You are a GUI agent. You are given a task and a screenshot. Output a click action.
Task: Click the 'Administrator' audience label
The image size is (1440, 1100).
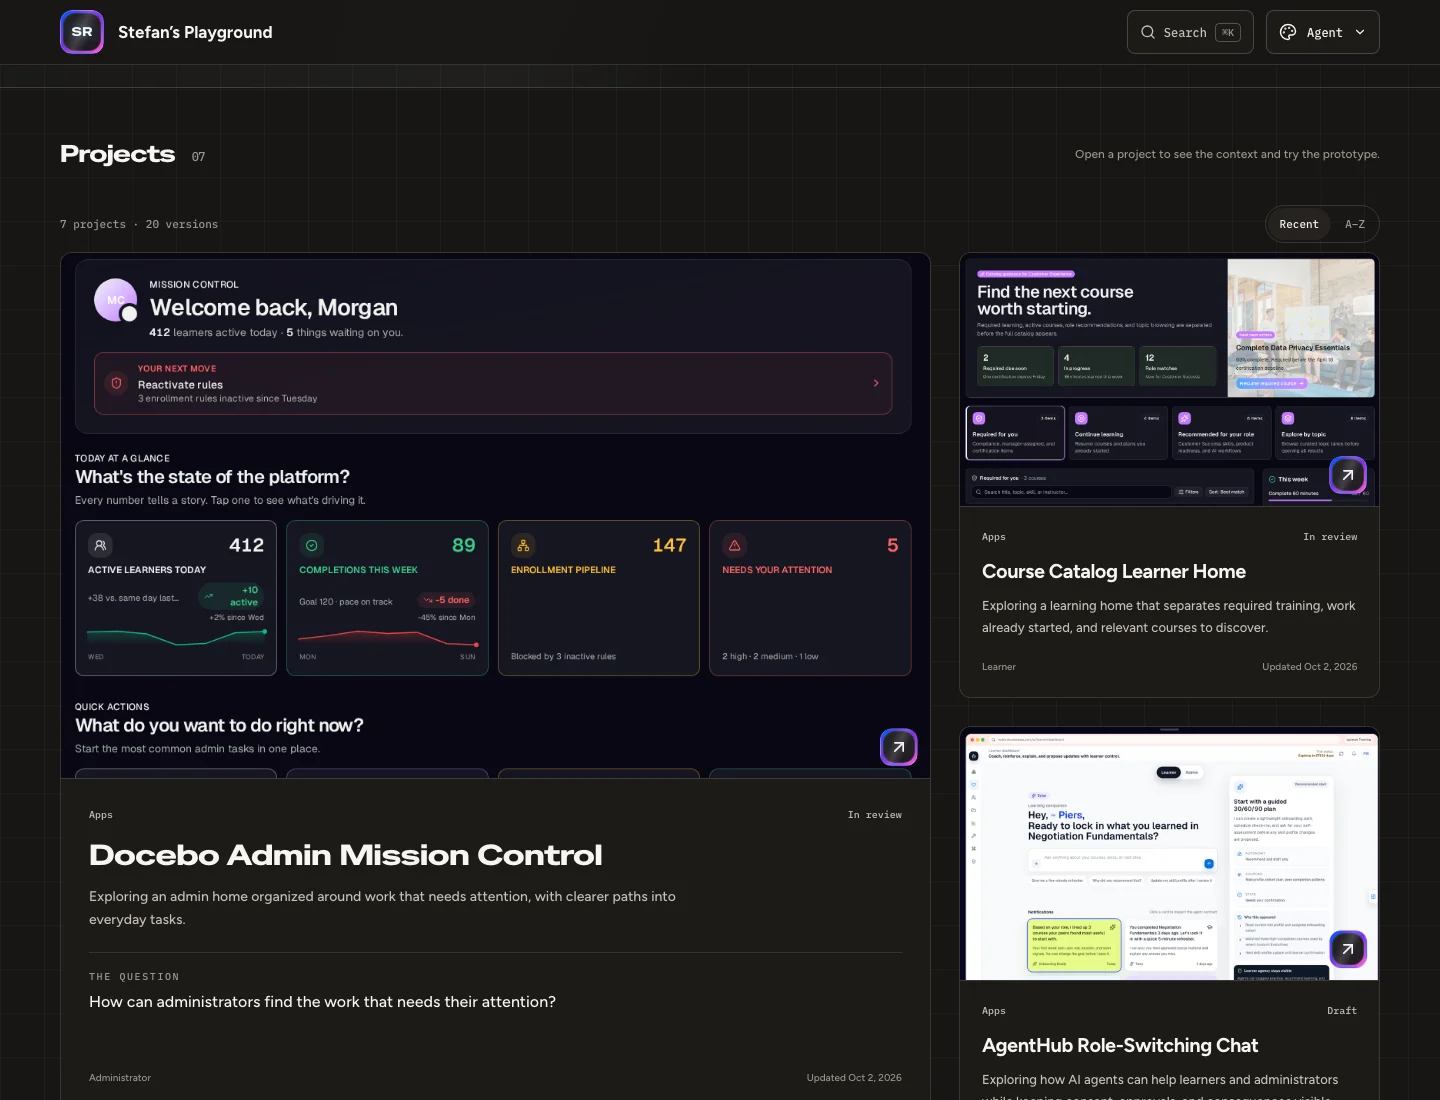pos(120,1078)
